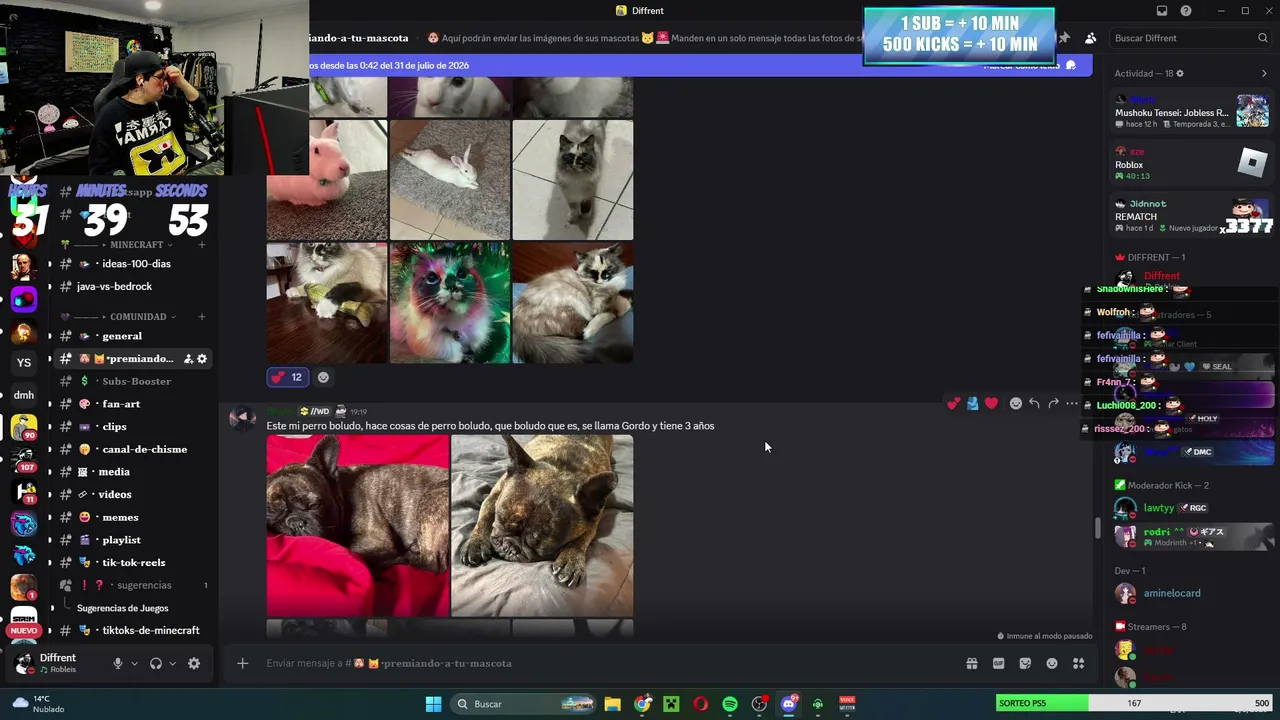Expand the Actividad panel arrow

(x=1264, y=73)
